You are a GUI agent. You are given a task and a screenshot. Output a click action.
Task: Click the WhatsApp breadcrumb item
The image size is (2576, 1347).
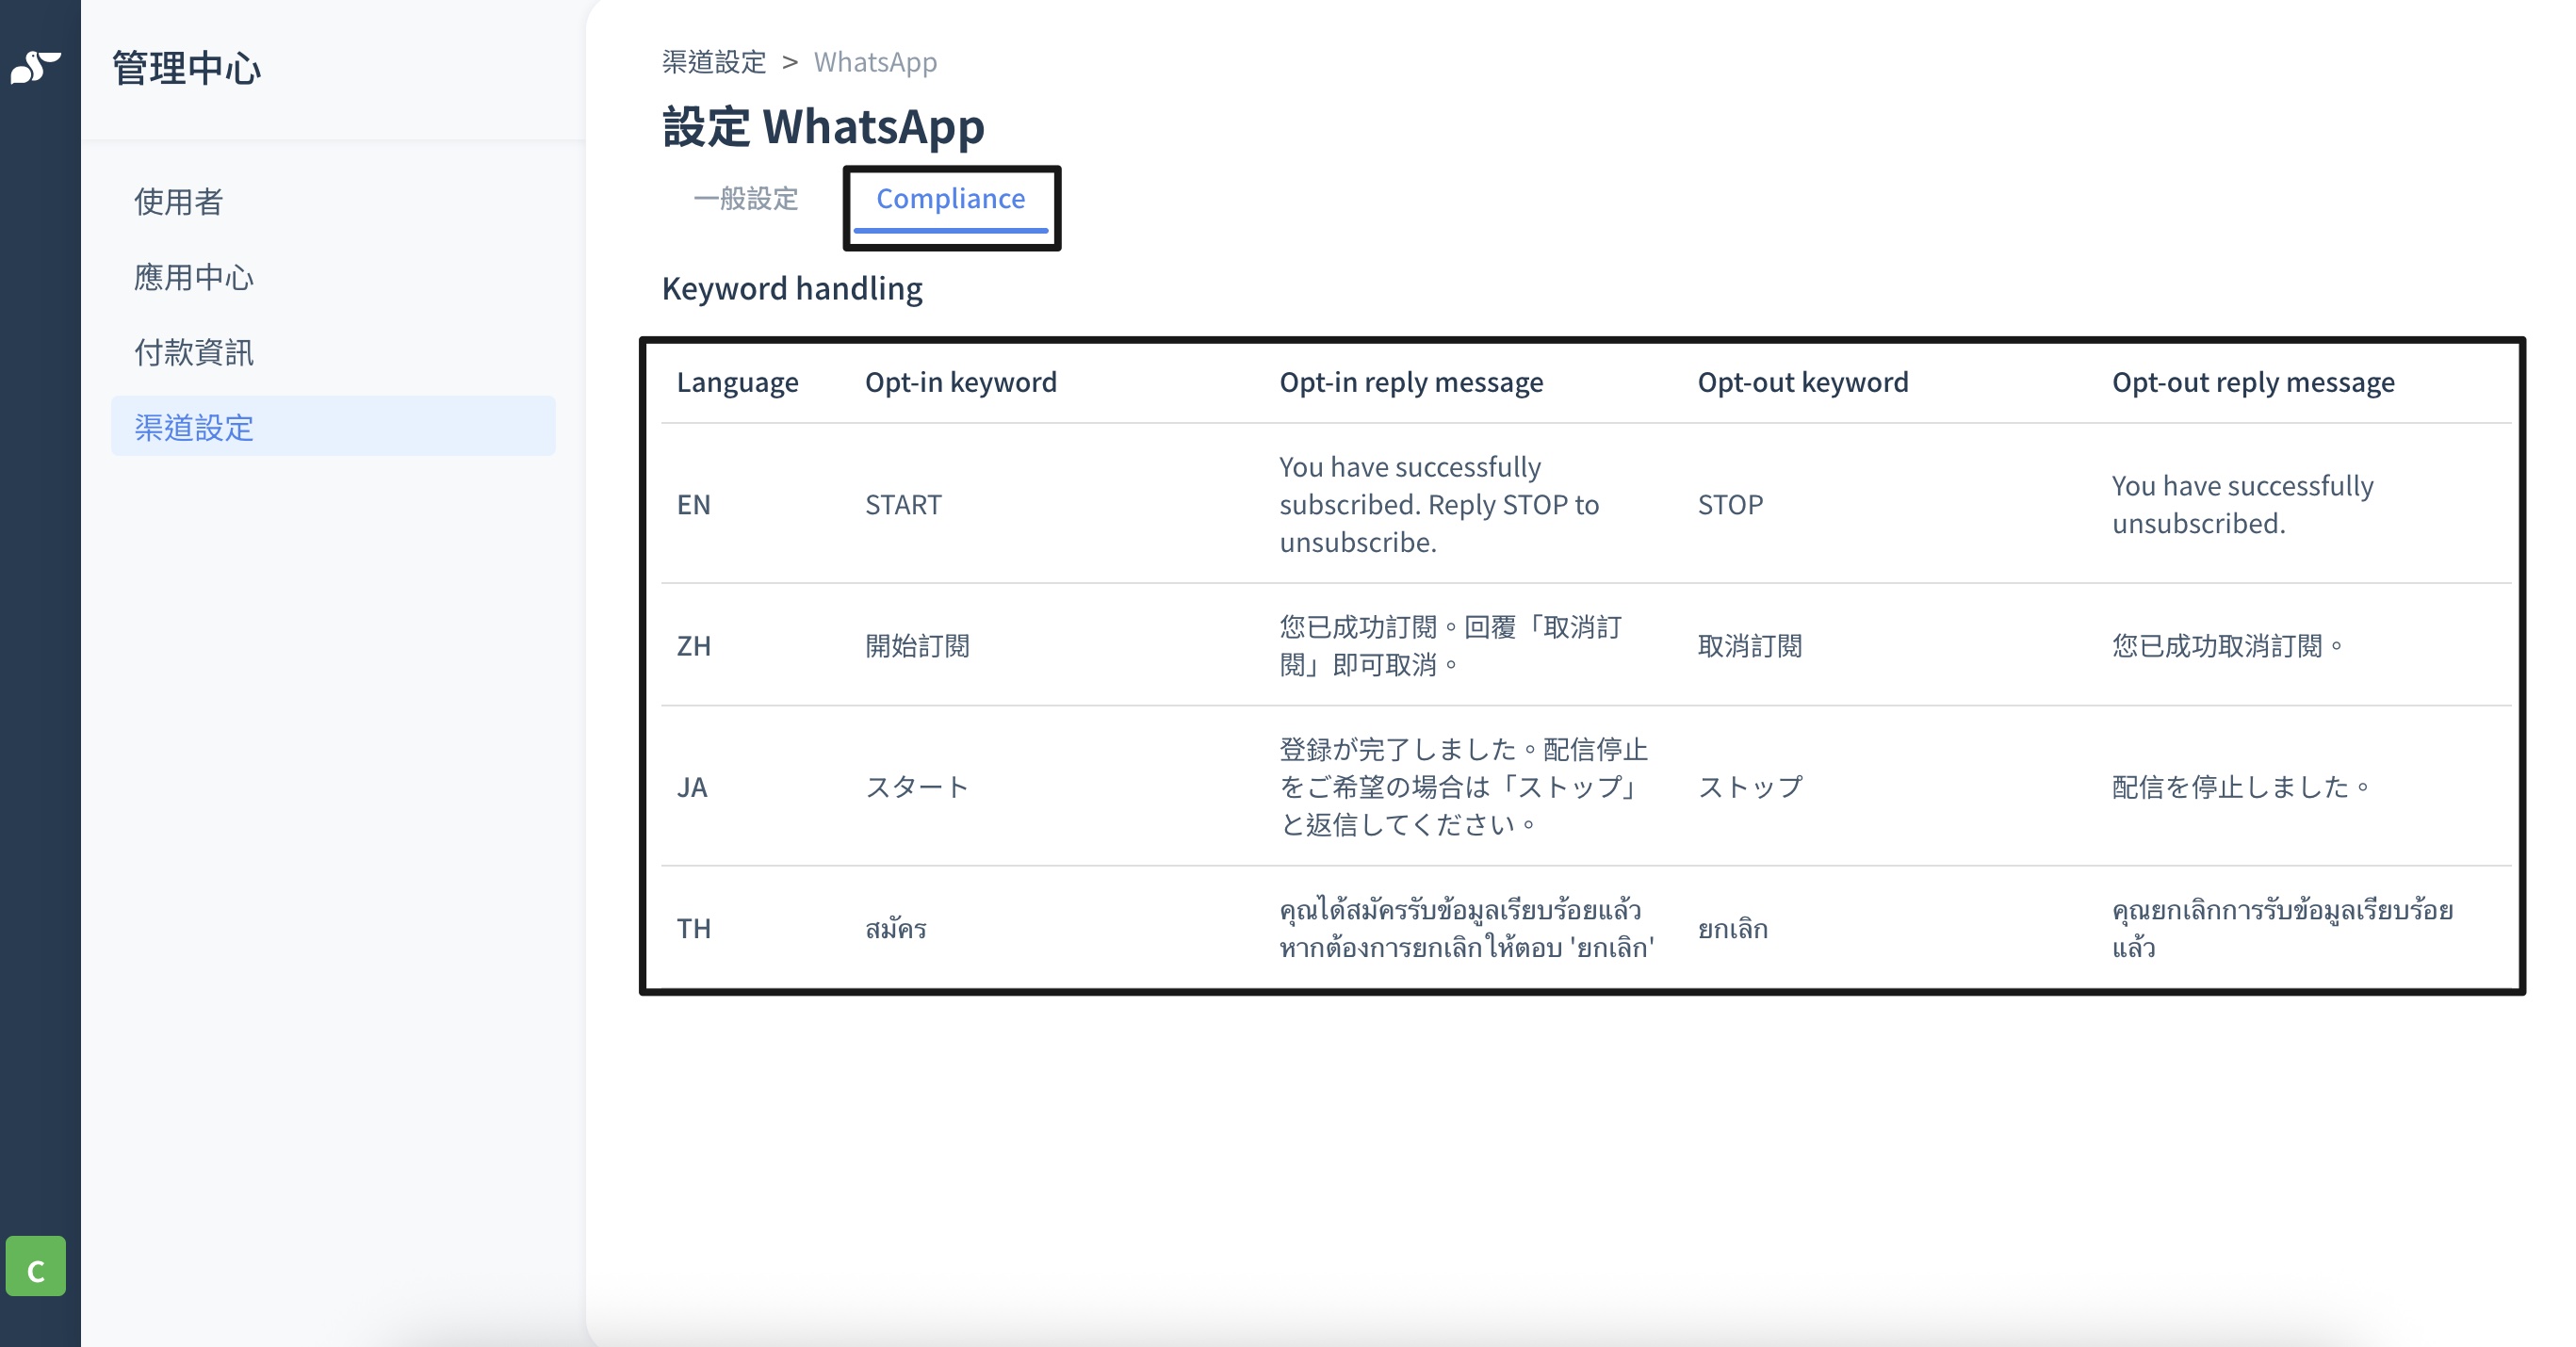pyautogui.click(x=875, y=62)
